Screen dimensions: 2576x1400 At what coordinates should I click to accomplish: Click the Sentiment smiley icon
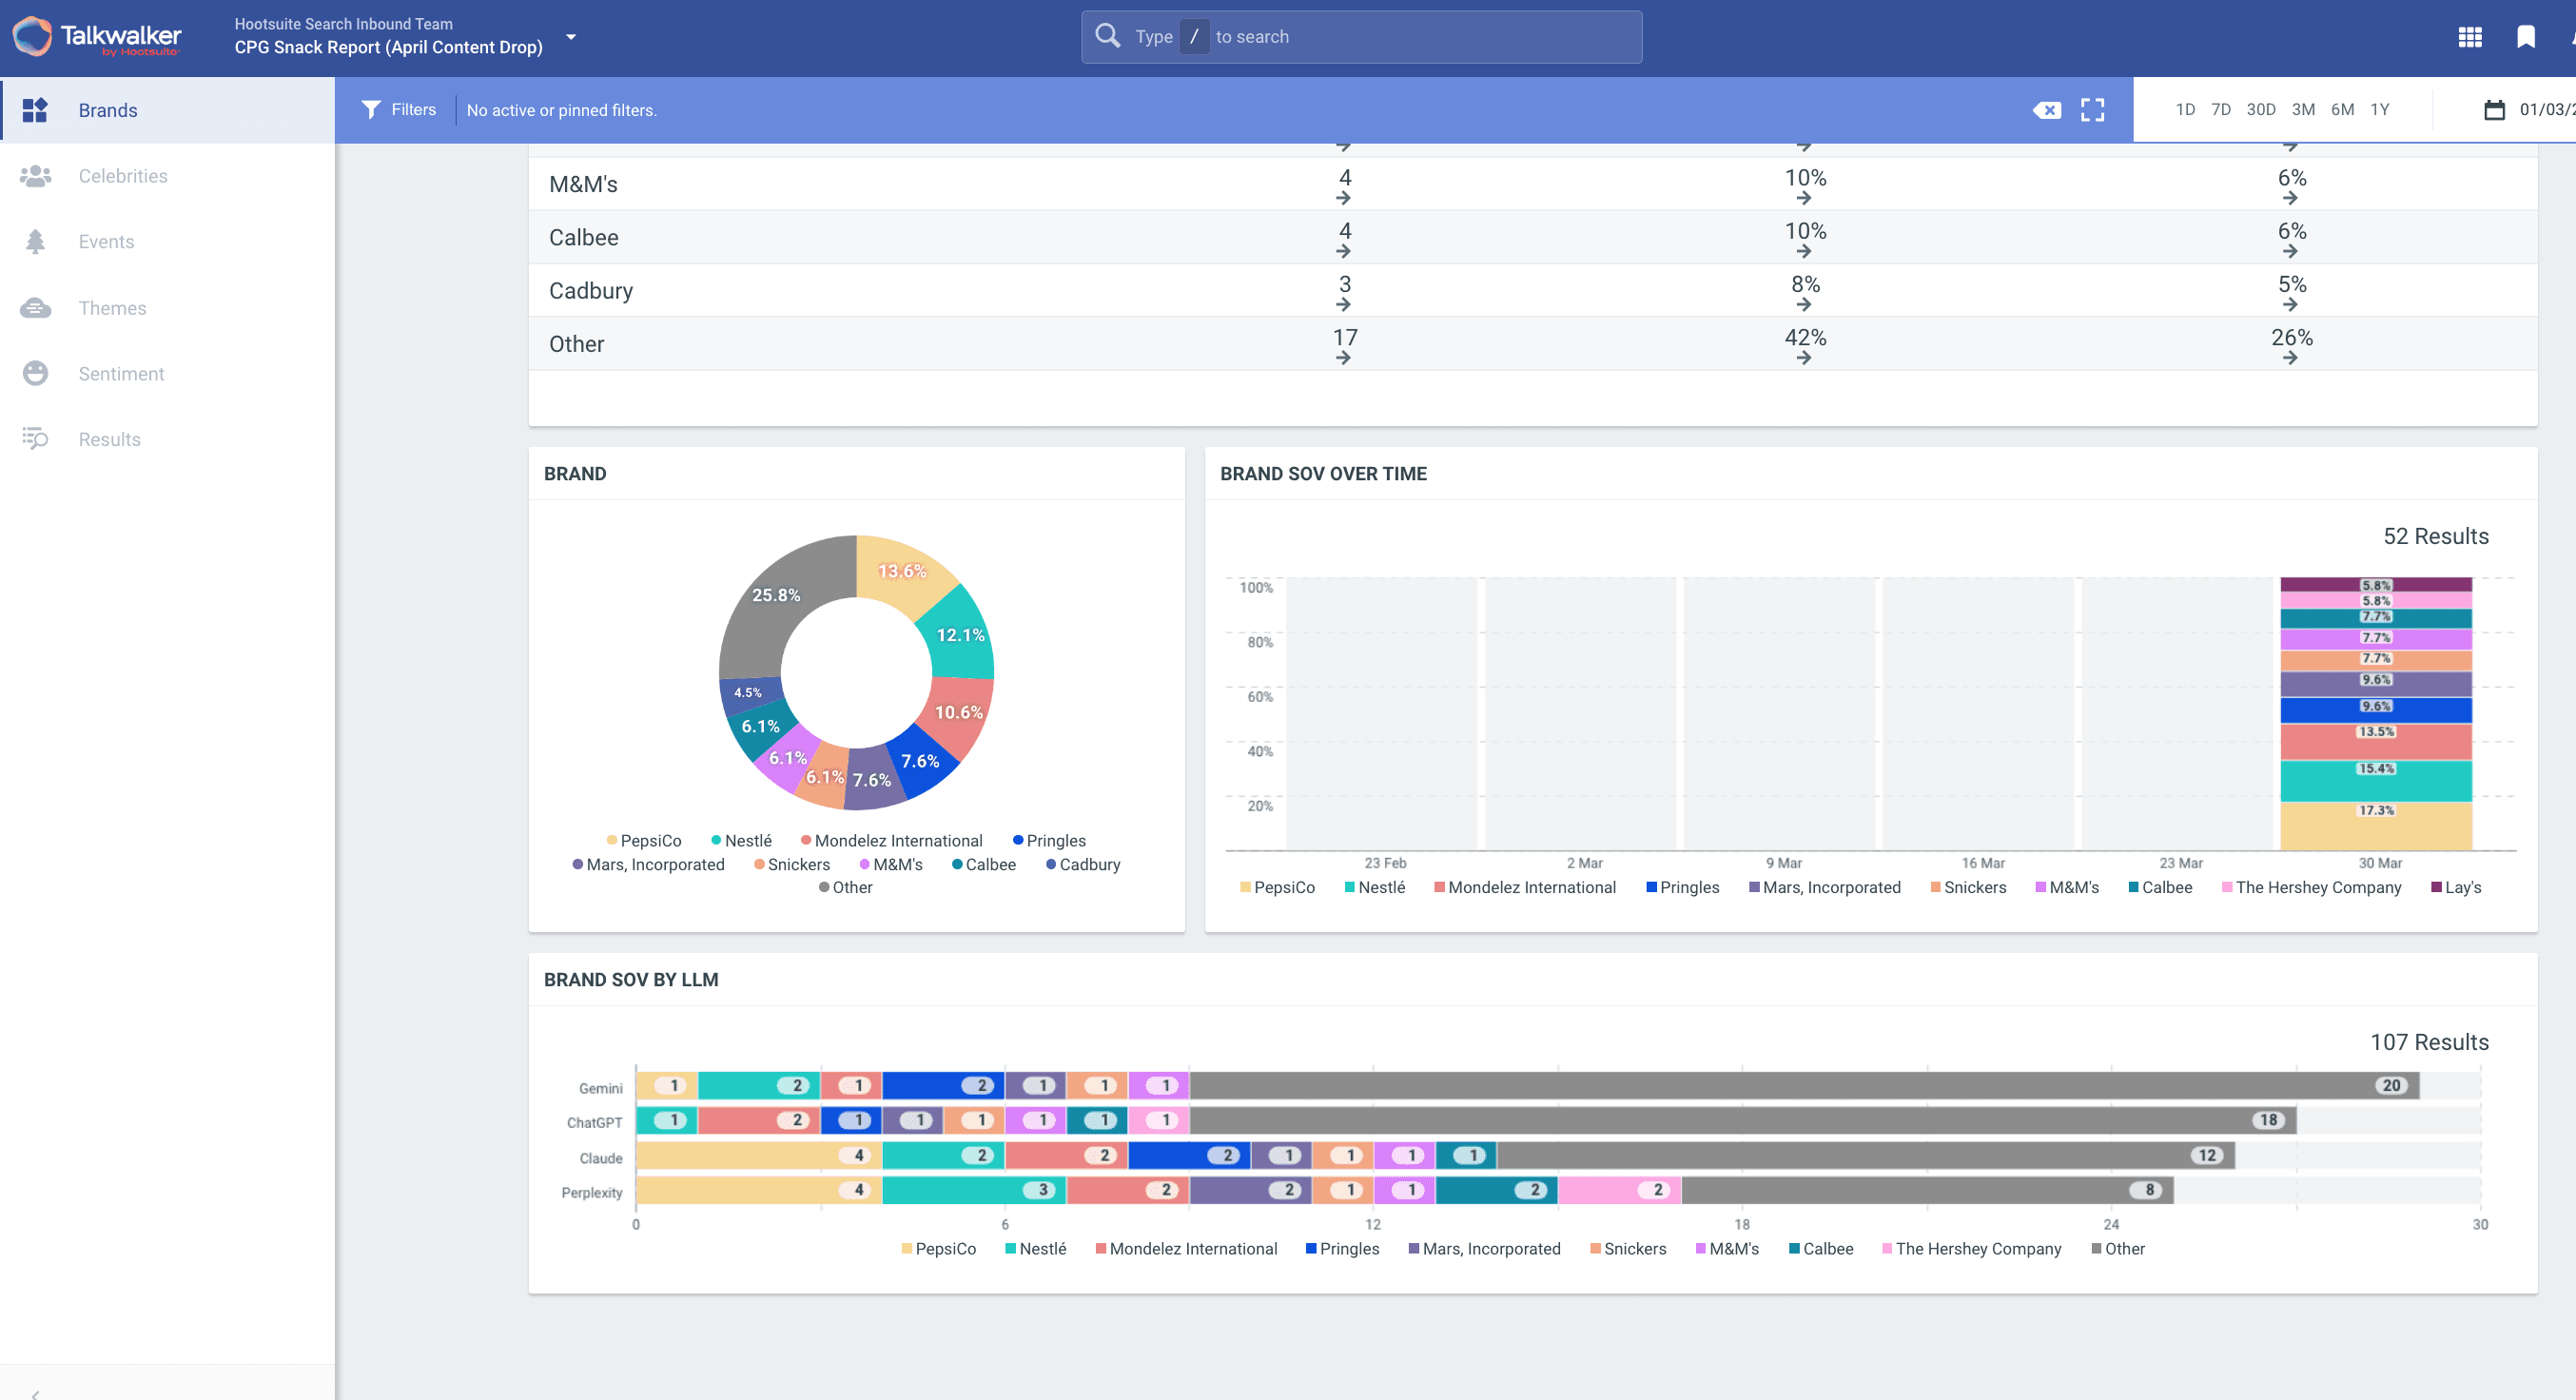tap(35, 374)
